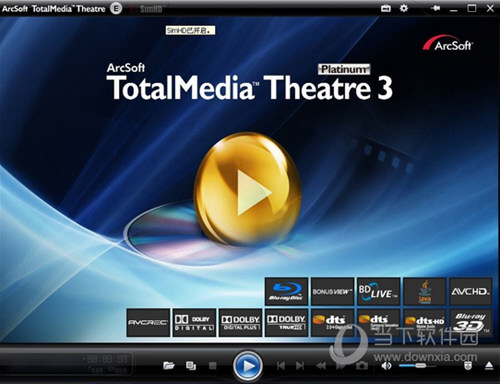The image size is (500, 384).
Task: Click the large golden play orb
Action: click(x=248, y=189)
